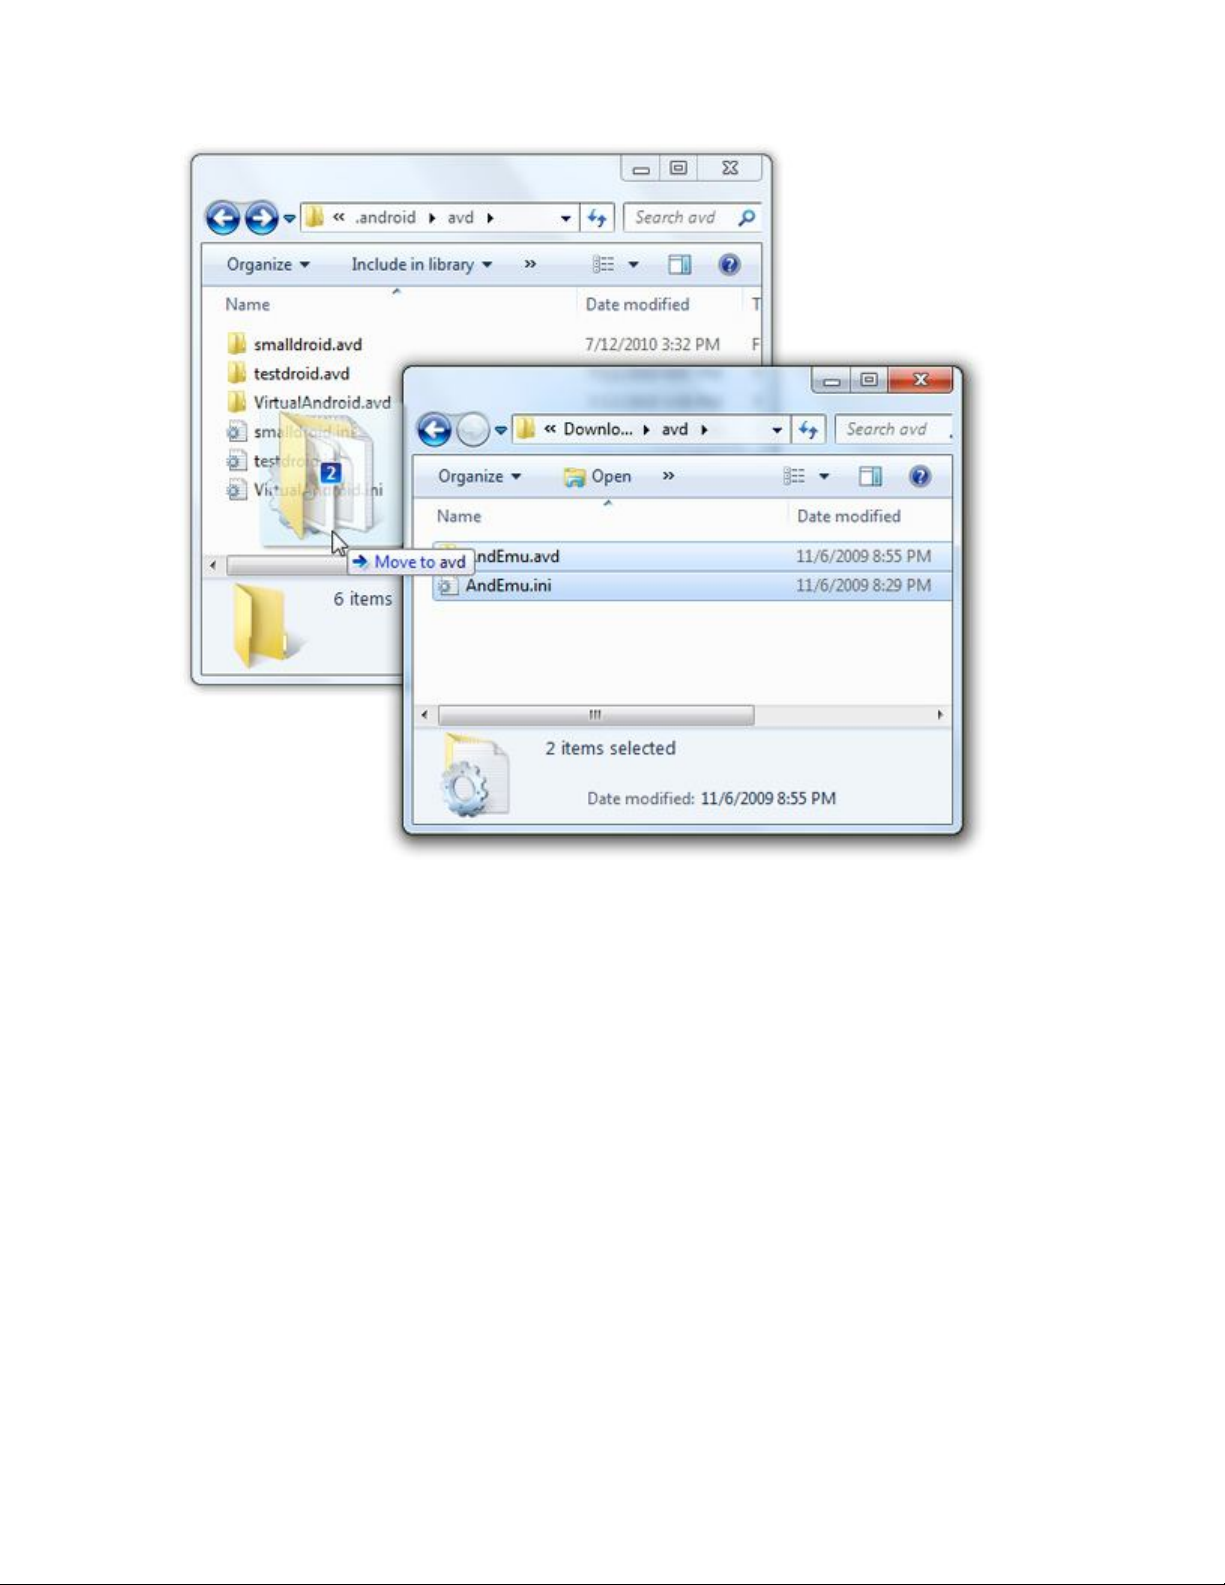
Task: Expand the Include in library dropdown
Action: [421, 265]
